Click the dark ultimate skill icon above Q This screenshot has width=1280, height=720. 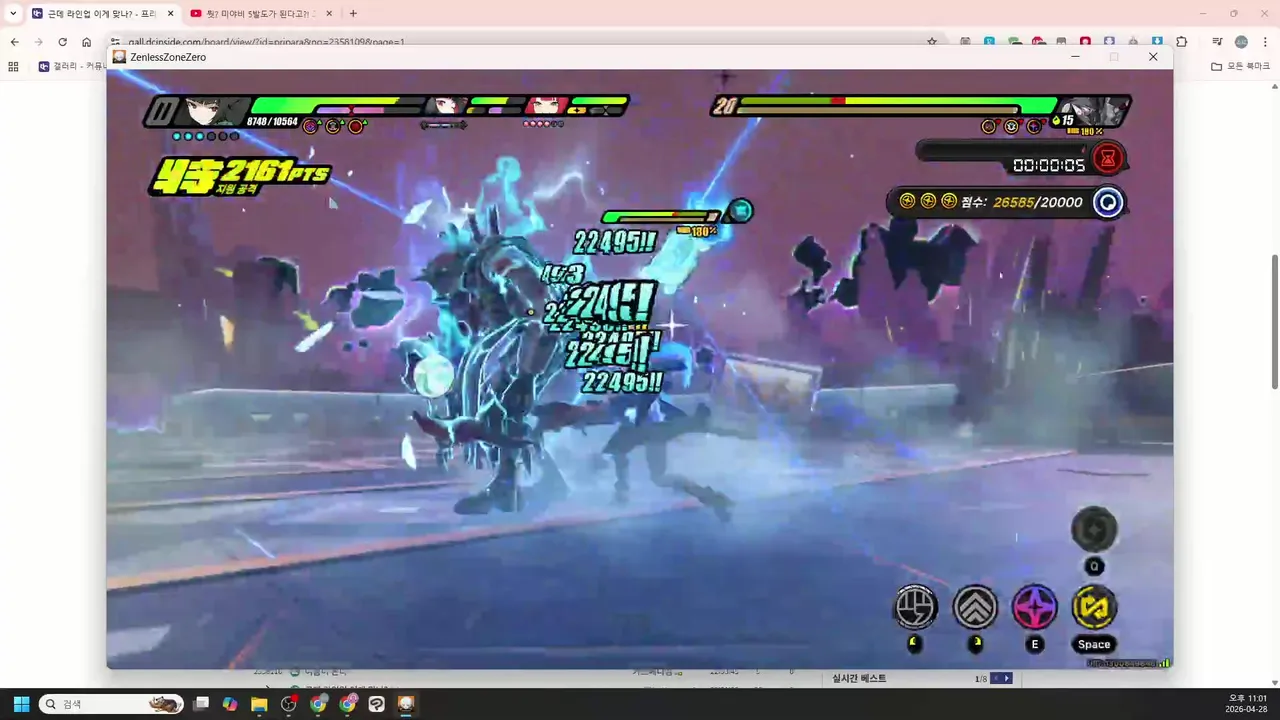[x=1094, y=529]
